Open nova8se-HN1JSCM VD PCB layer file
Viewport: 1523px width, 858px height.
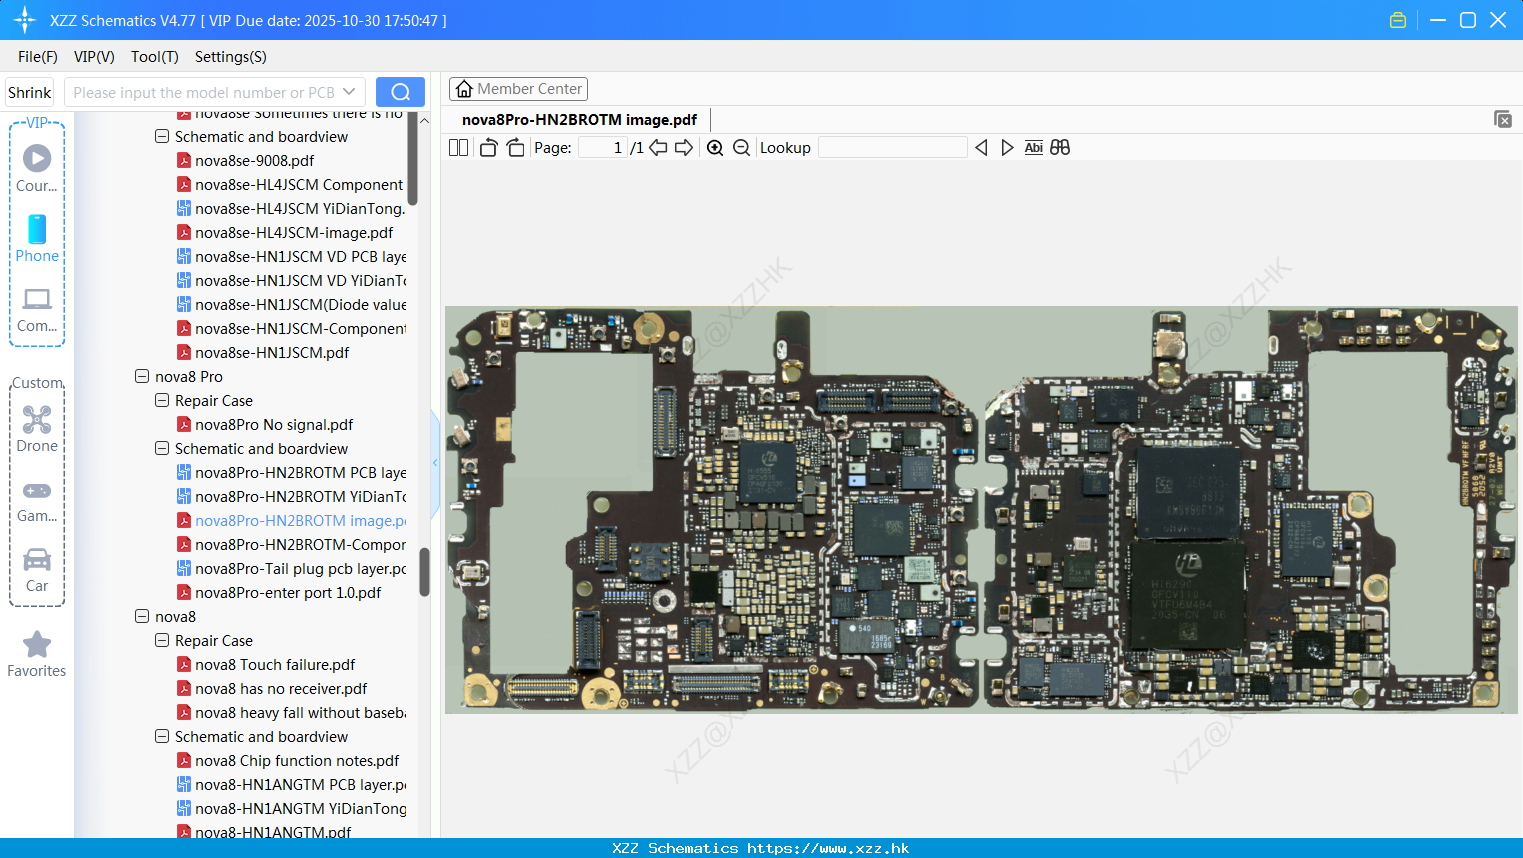point(291,257)
